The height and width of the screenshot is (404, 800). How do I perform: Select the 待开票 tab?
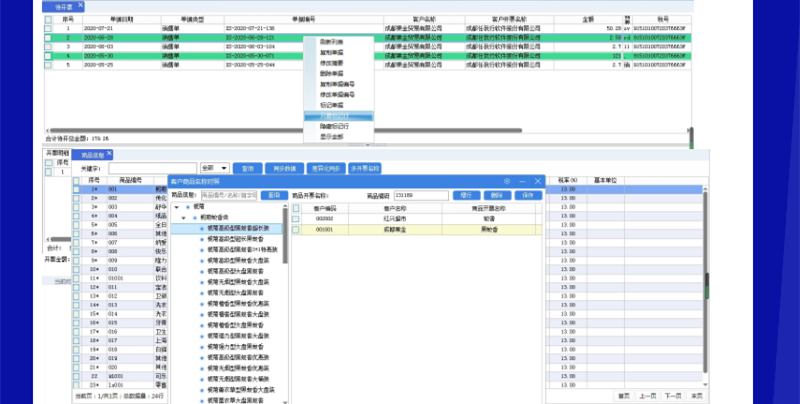[63, 7]
